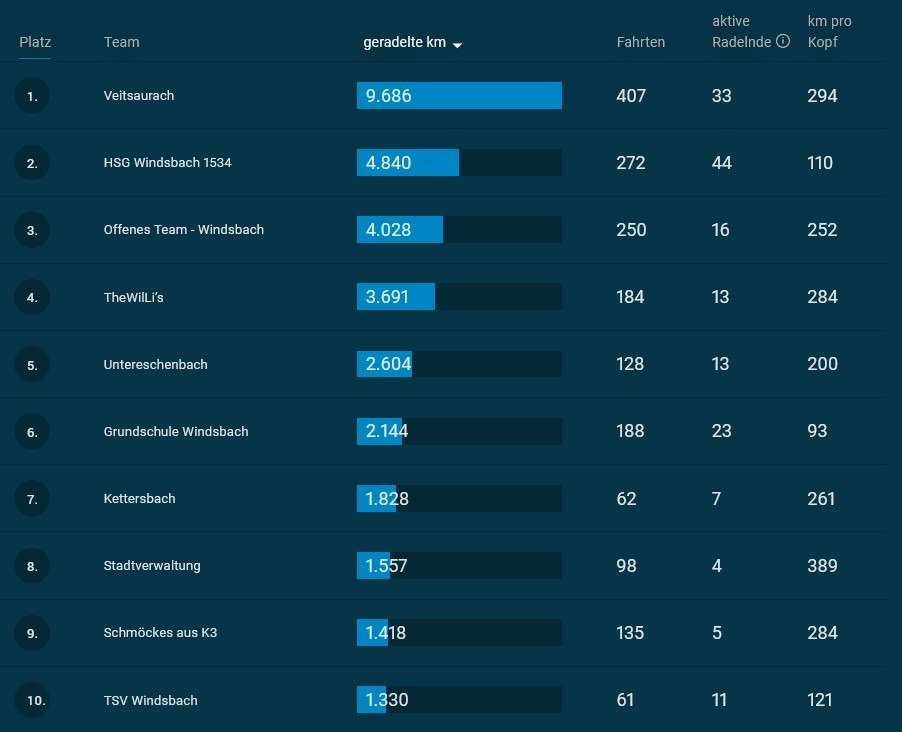Click the 9.686 km progress bar
This screenshot has height=732, width=902.
pos(459,96)
